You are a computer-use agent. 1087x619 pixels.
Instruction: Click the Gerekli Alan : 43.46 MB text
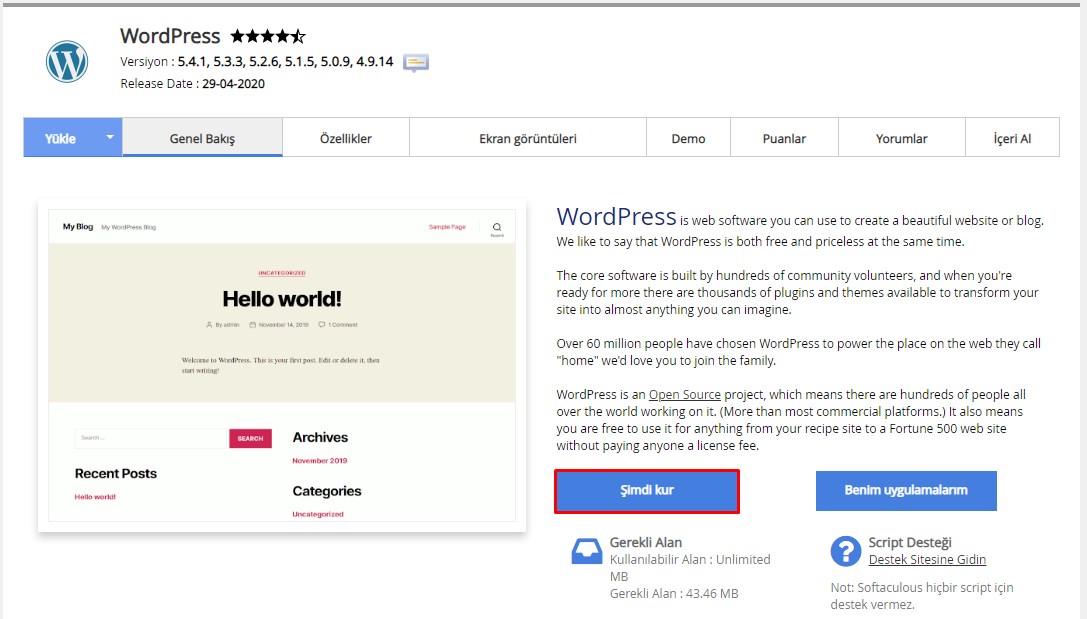[674, 593]
